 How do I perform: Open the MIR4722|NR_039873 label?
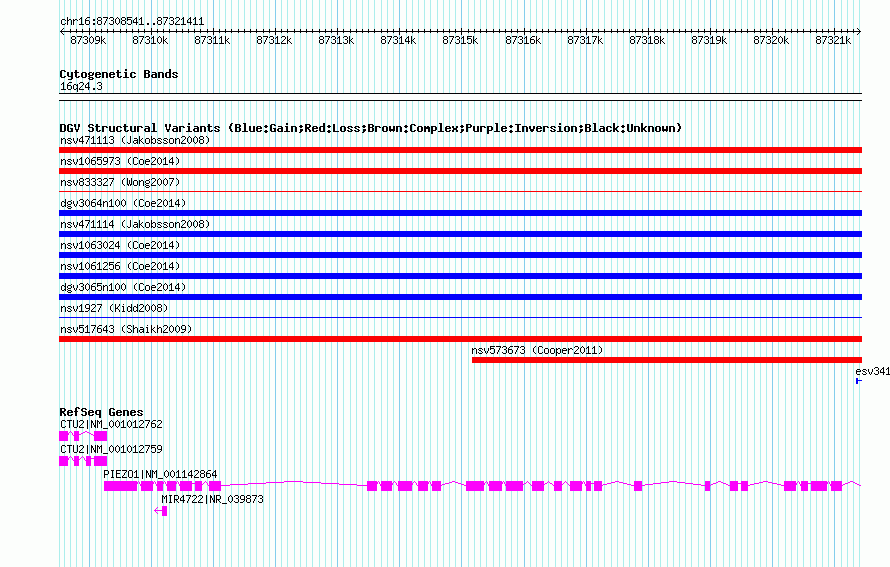coord(212,499)
